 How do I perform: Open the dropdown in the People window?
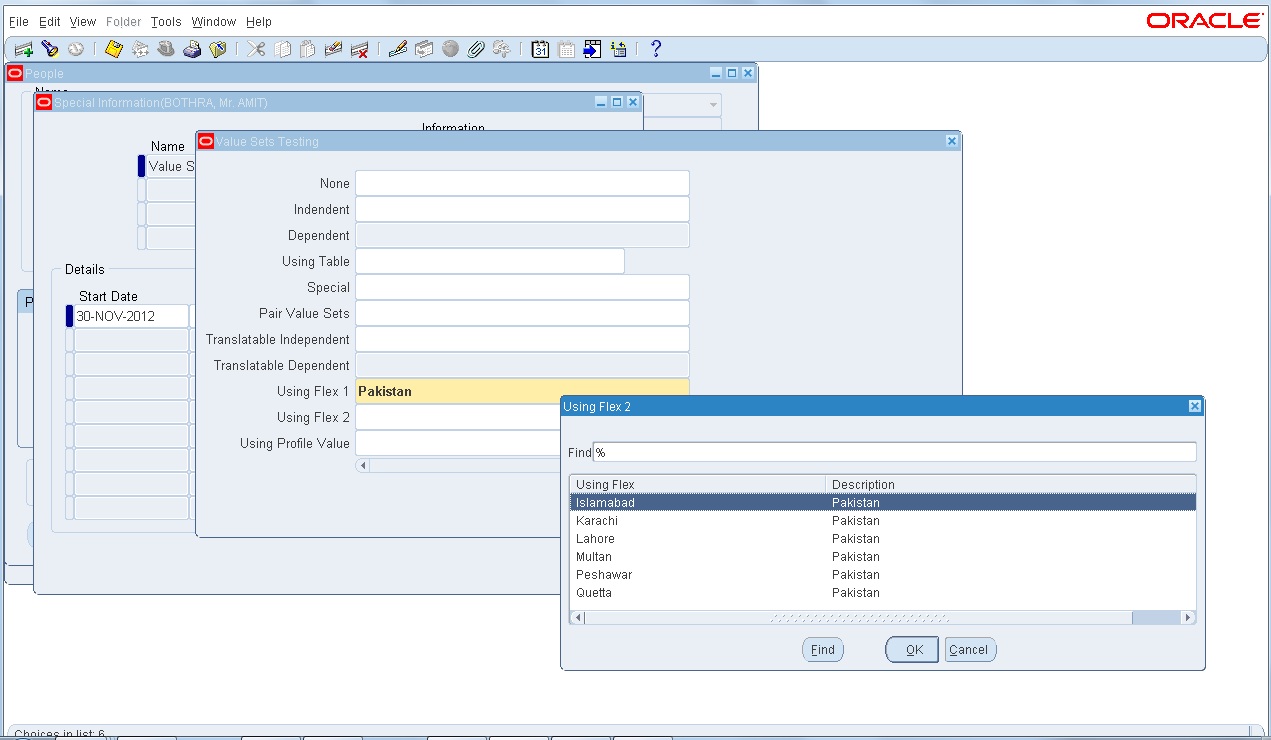[711, 104]
